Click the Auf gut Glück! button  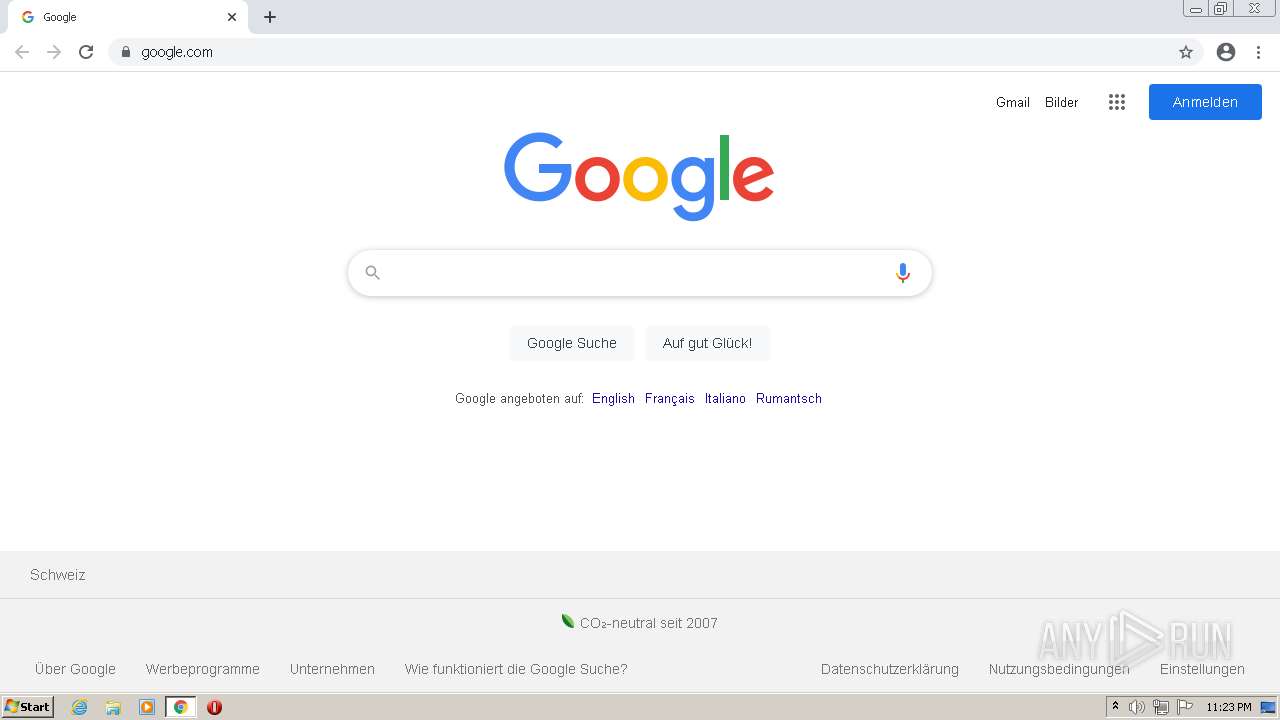(x=707, y=343)
